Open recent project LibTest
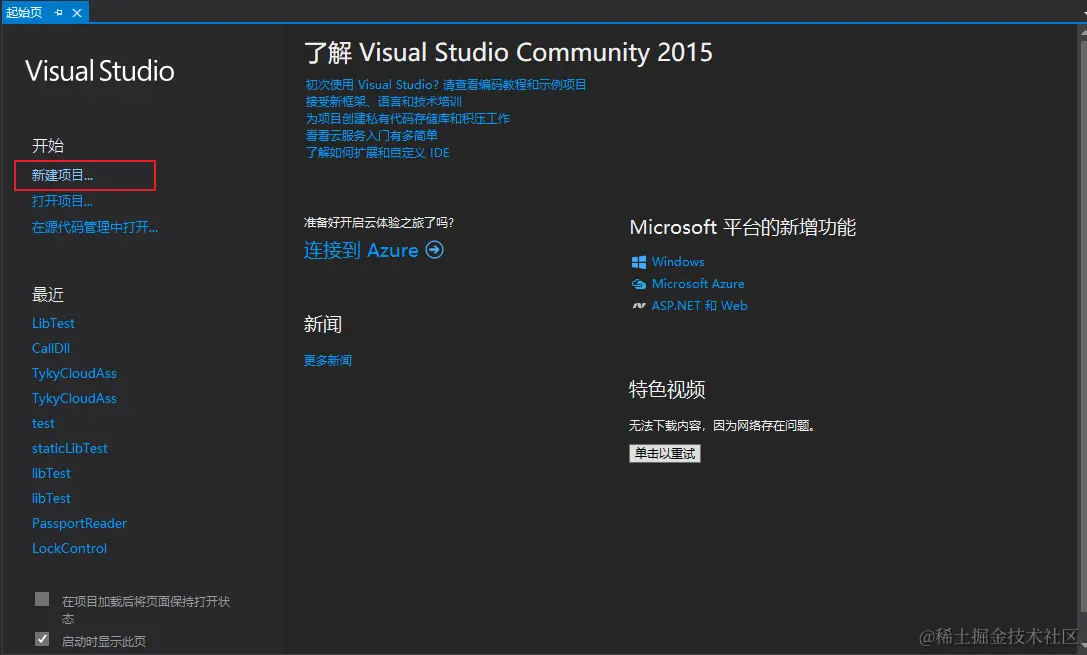The height and width of the screenshot is (655, 1087). tap(53, 323)
